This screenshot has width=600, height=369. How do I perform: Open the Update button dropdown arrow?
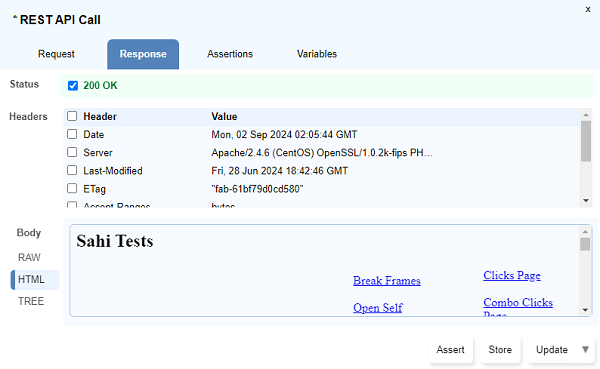(585, 349)
